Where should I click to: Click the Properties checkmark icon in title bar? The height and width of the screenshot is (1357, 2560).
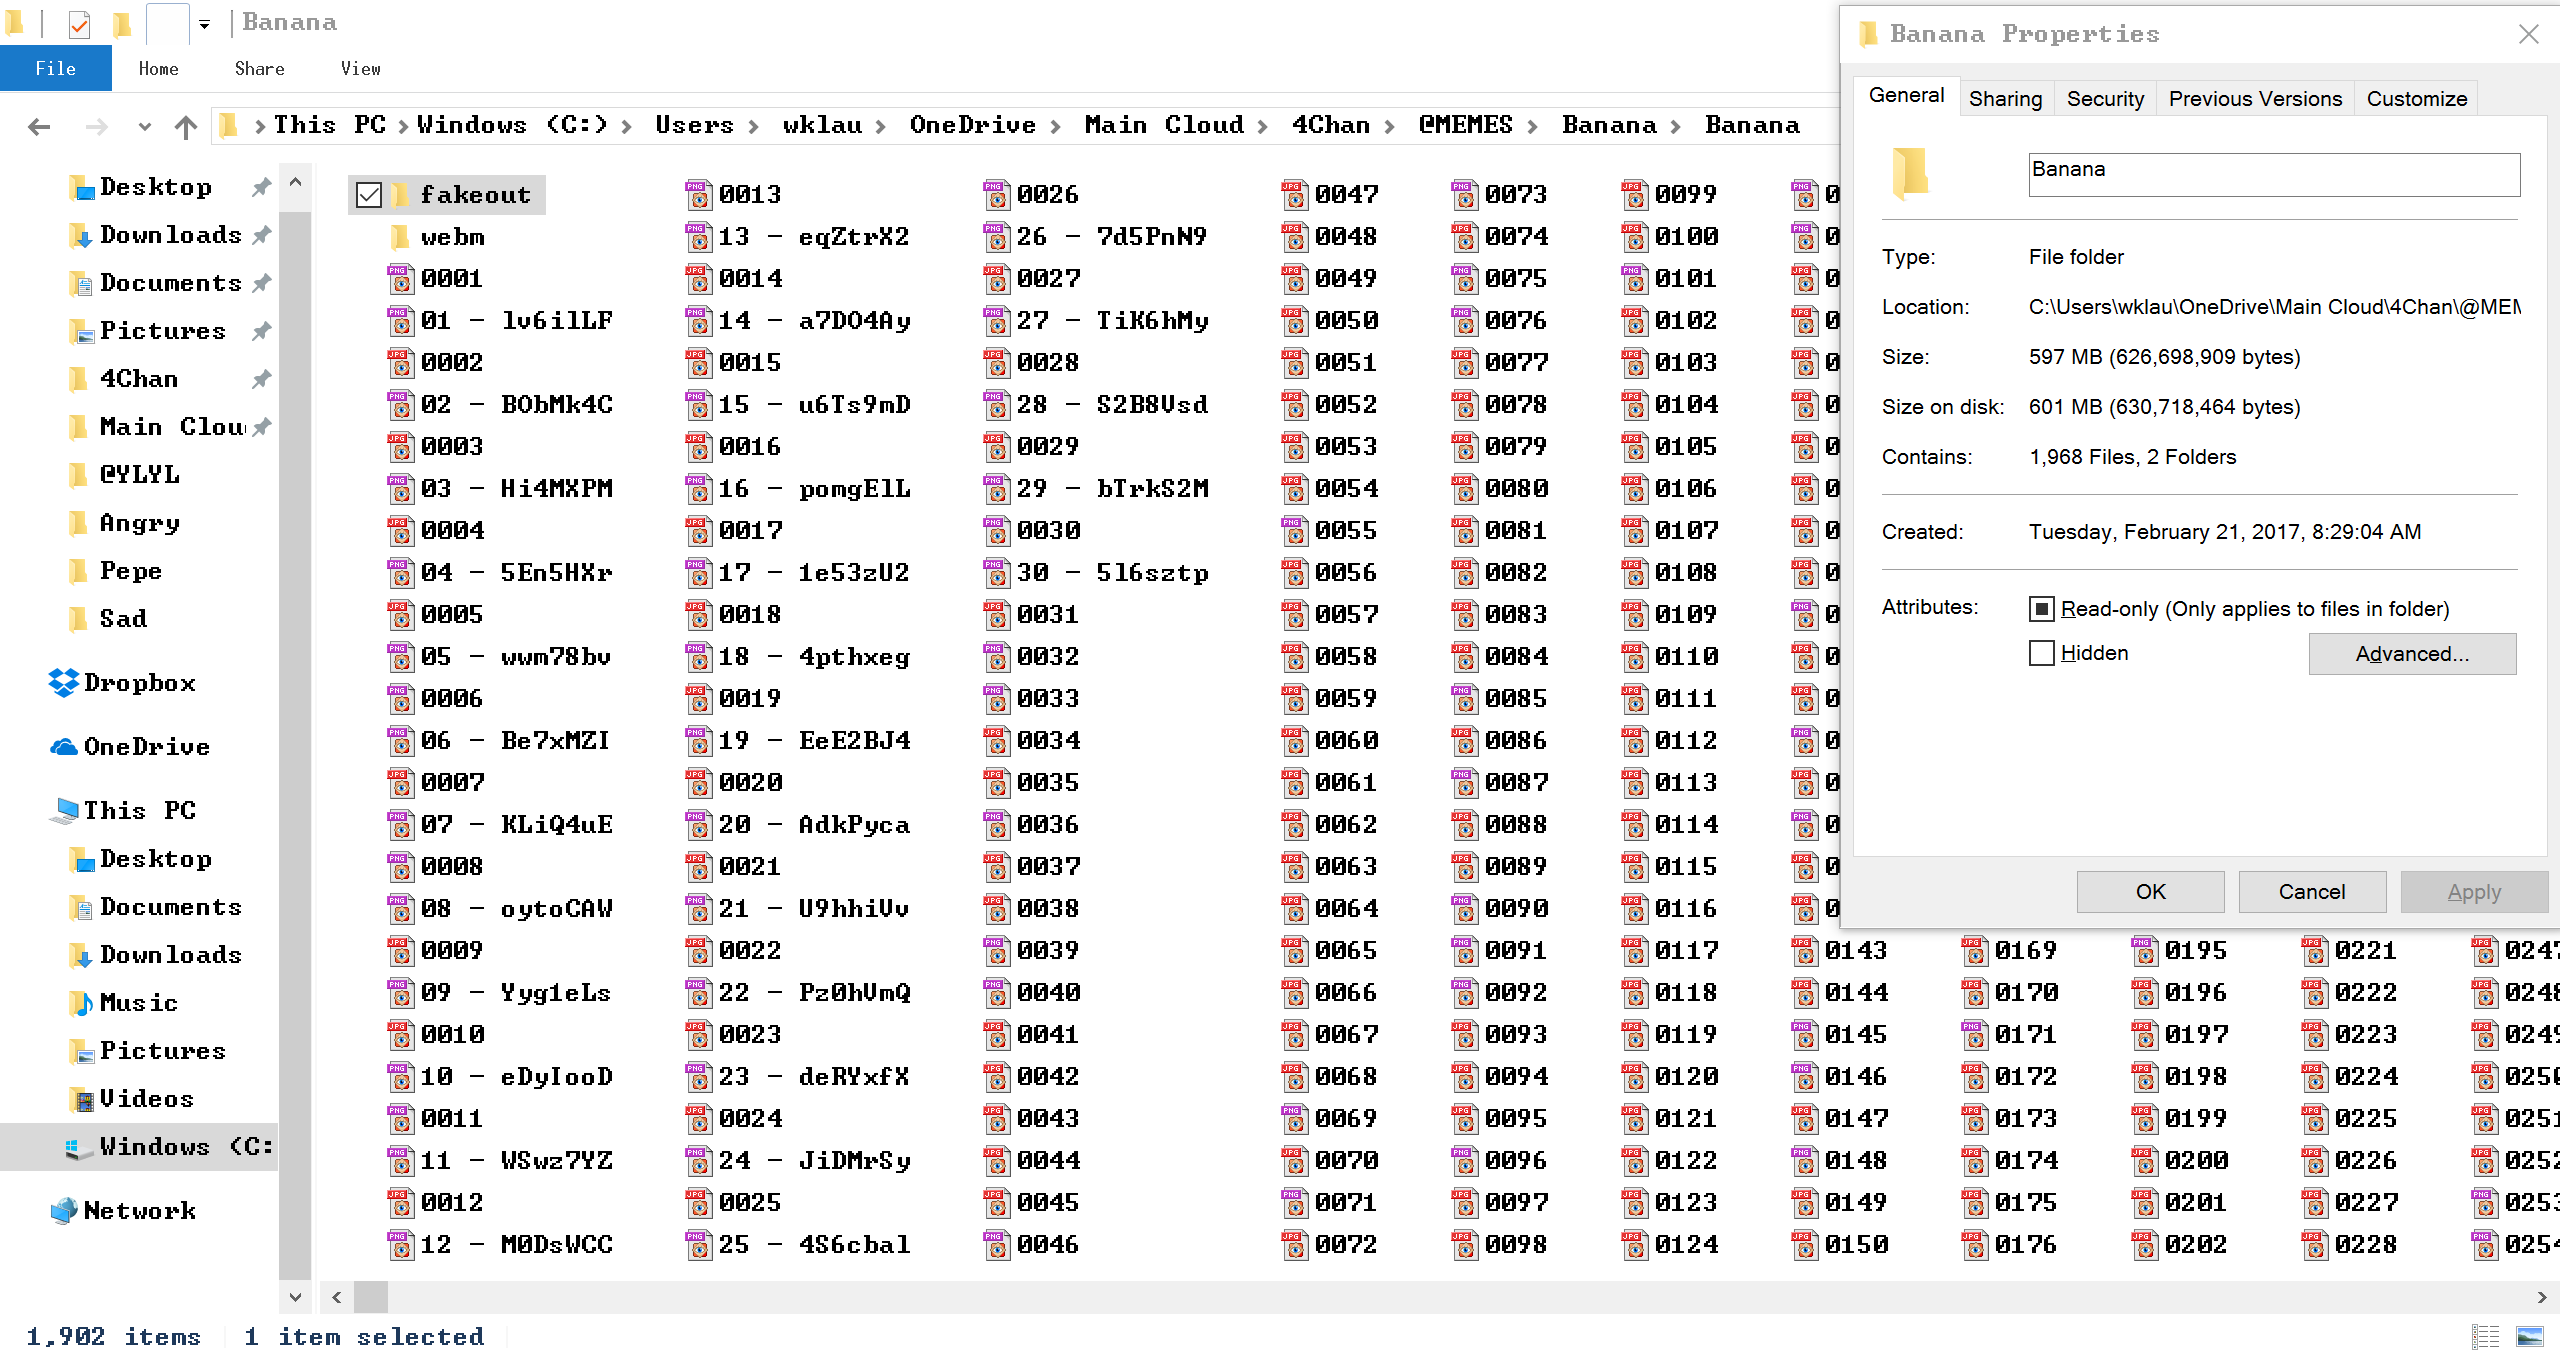click(79, 24)
